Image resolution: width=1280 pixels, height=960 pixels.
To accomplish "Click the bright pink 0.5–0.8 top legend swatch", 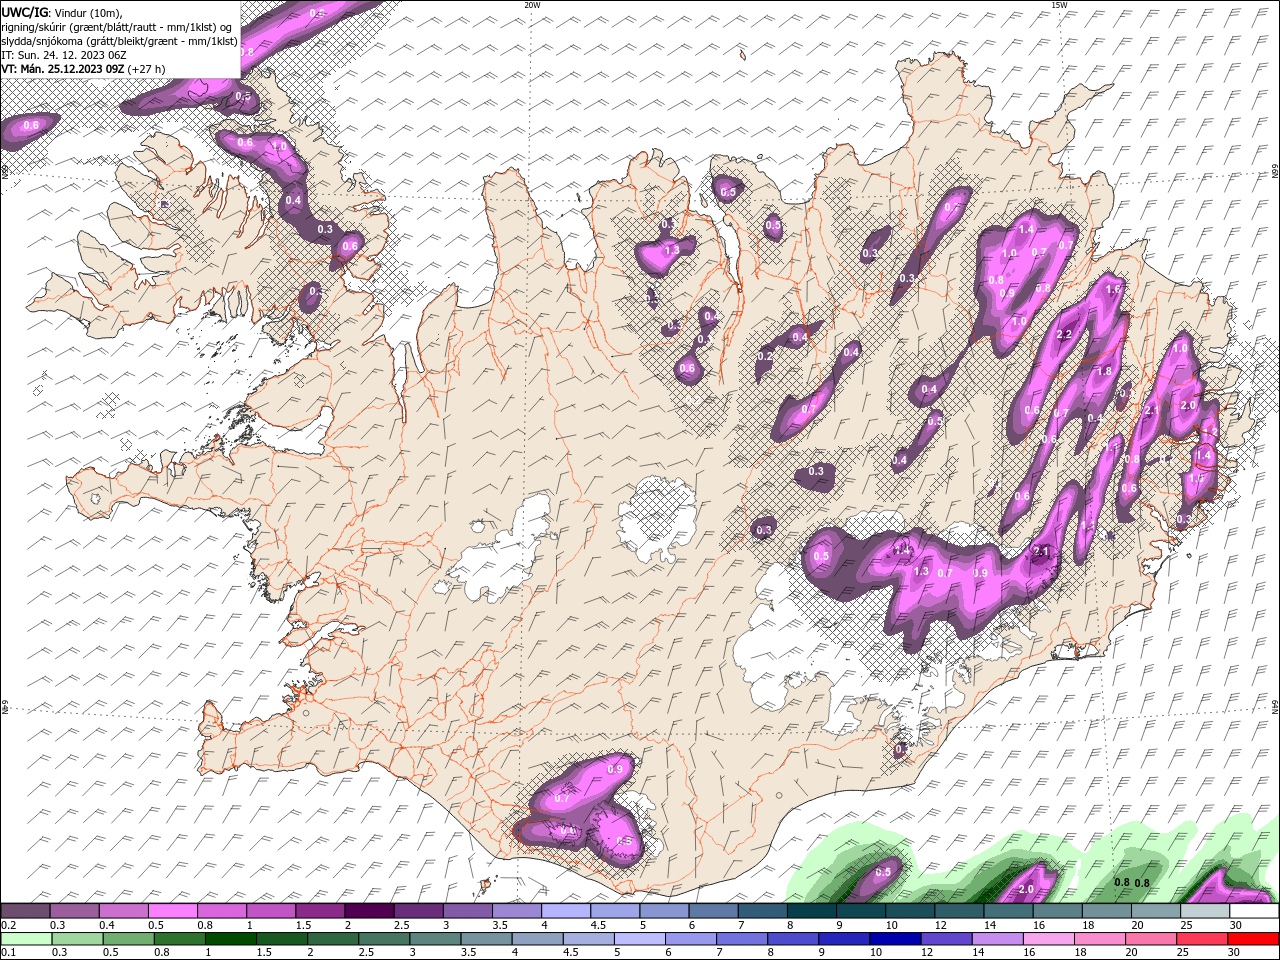I will (x=173, y=911).
